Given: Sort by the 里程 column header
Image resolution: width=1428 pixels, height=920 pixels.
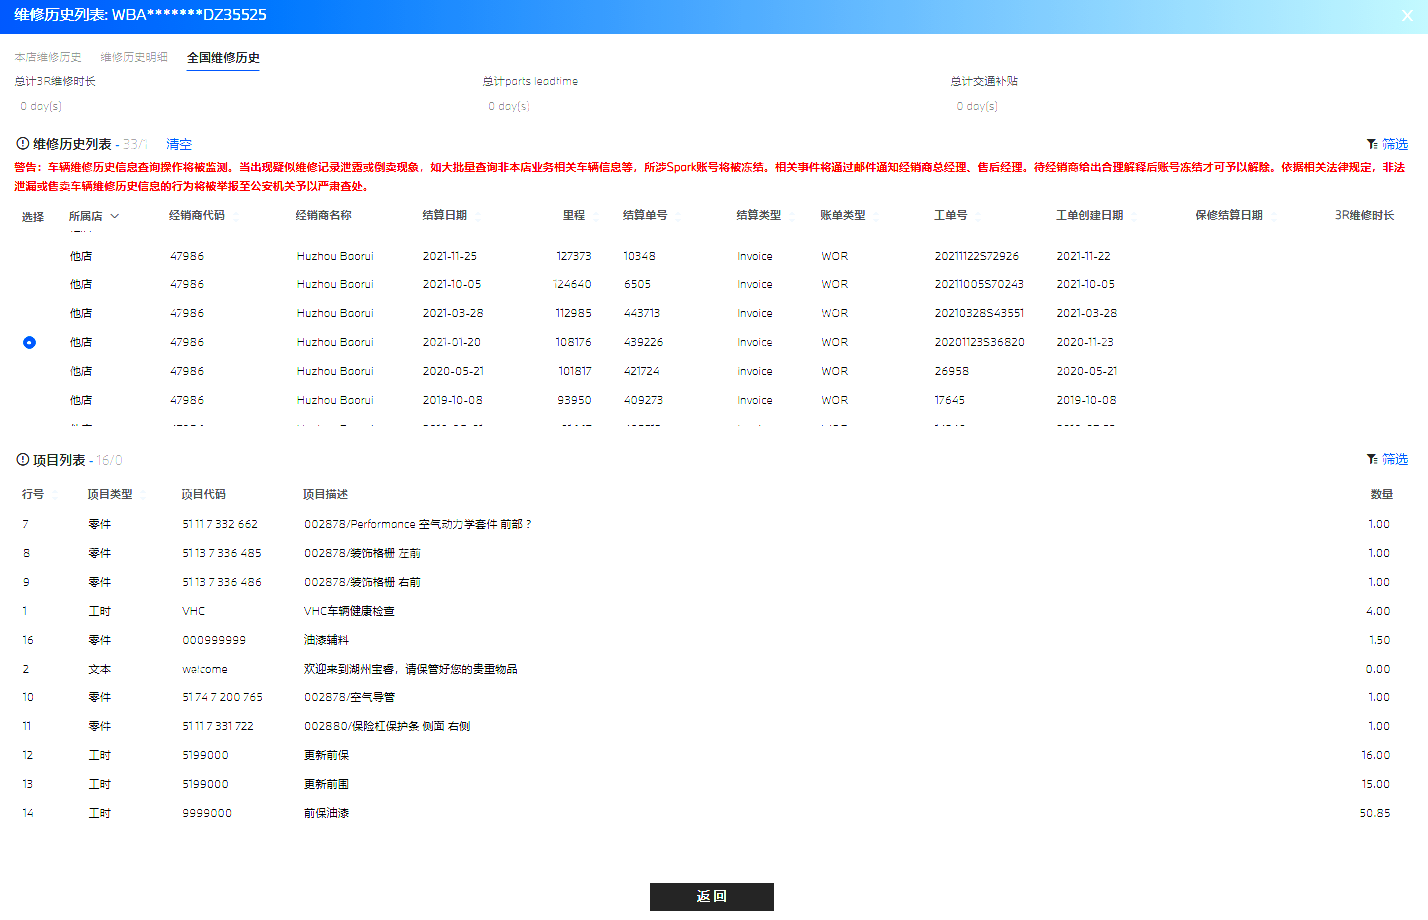Looking at the screenshot, I should tap(574, 215).
